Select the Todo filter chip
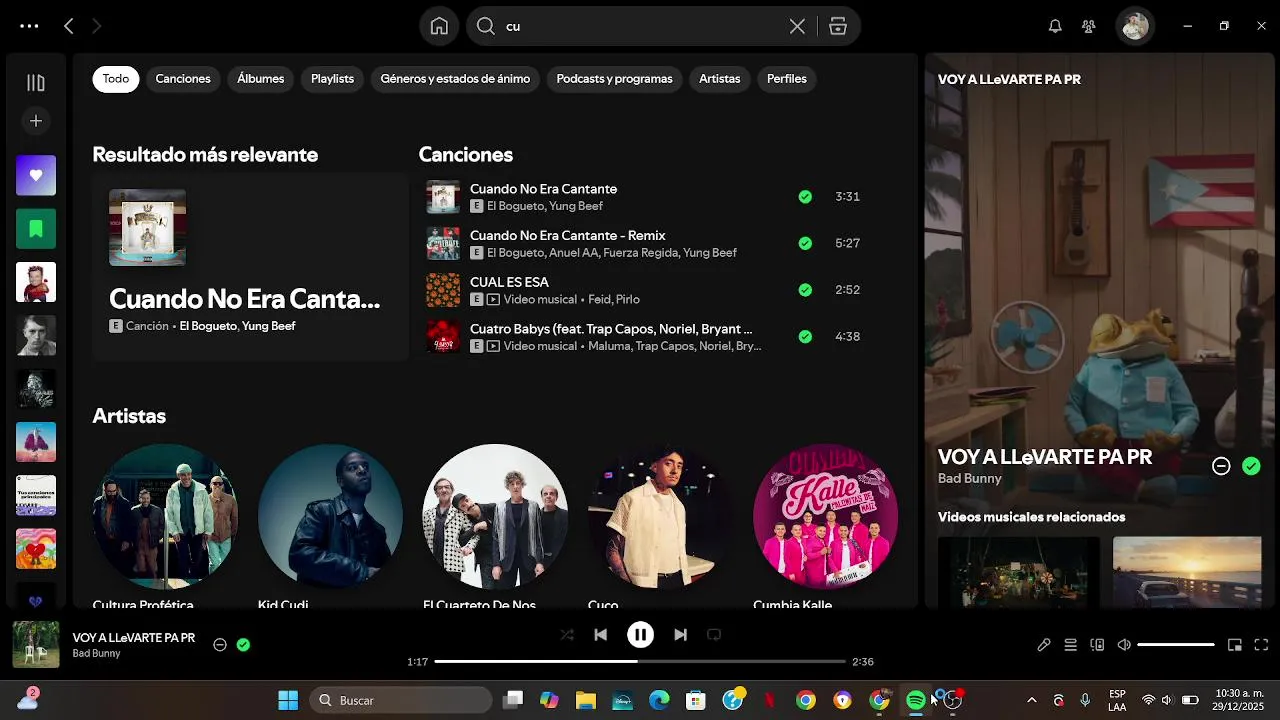 116,79
